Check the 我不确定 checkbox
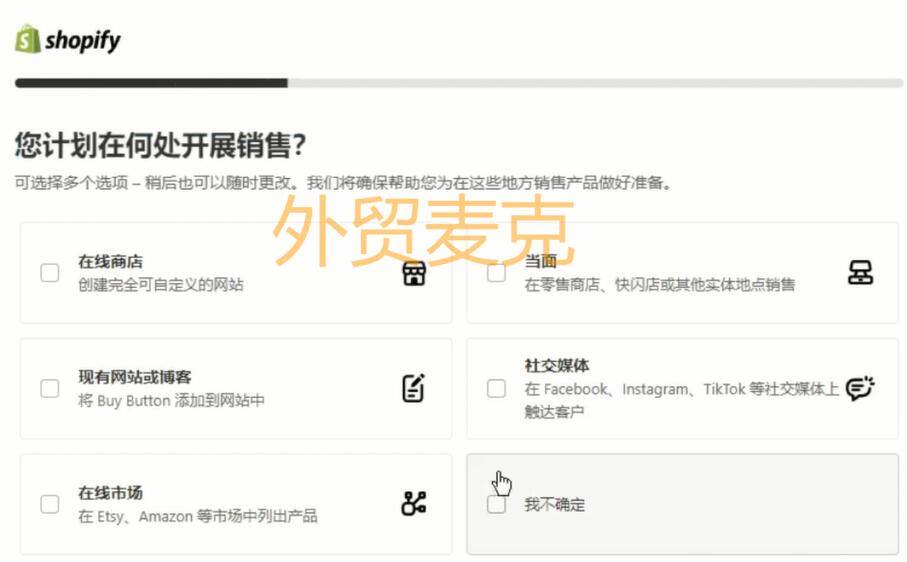 click(496, 504)
